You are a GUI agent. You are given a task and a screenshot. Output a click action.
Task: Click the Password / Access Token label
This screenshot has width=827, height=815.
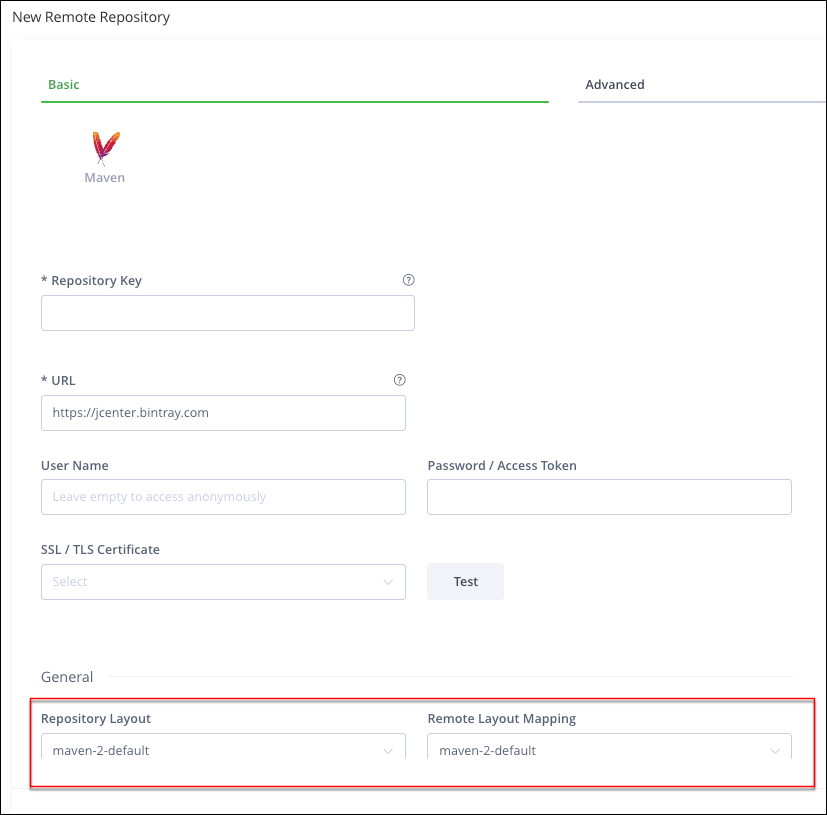502,466
